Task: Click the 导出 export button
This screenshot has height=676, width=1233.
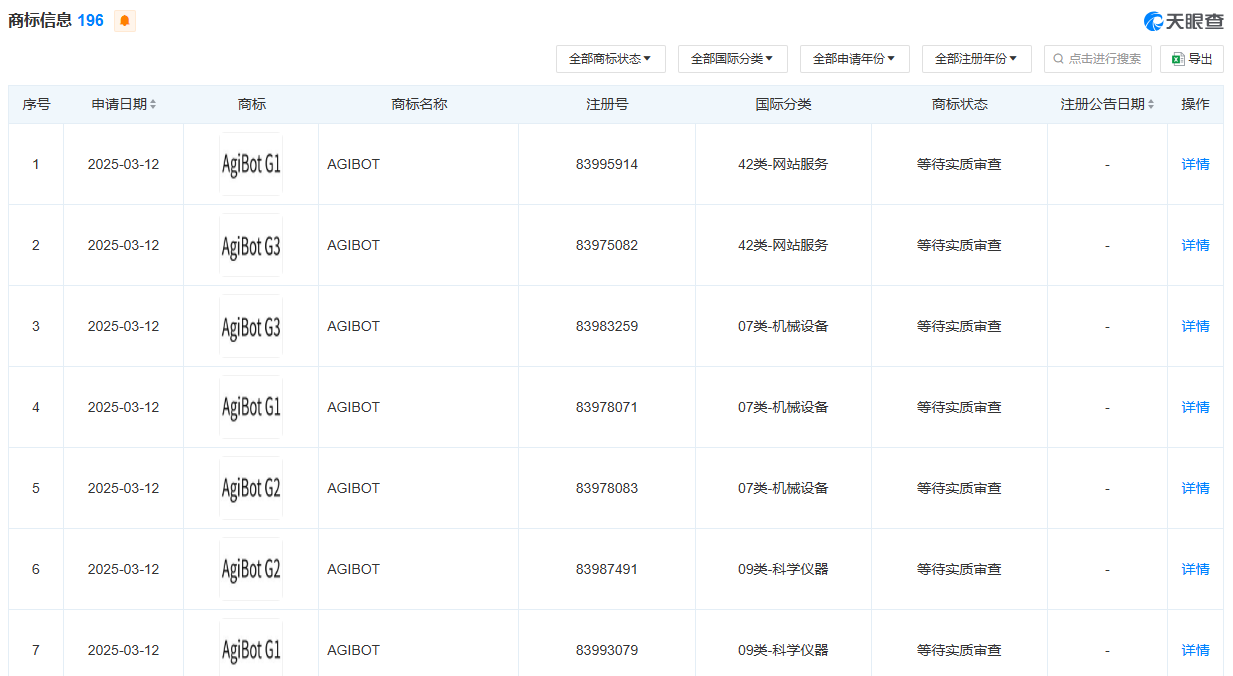Action: click(x=1192, y=59)
